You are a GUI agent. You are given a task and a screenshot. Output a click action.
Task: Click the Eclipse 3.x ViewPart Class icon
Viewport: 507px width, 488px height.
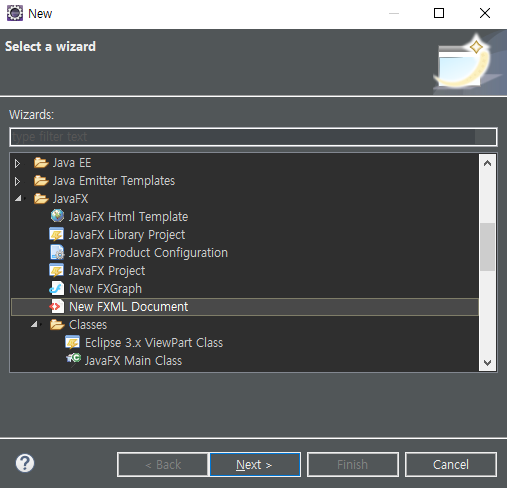coord(73,342)
